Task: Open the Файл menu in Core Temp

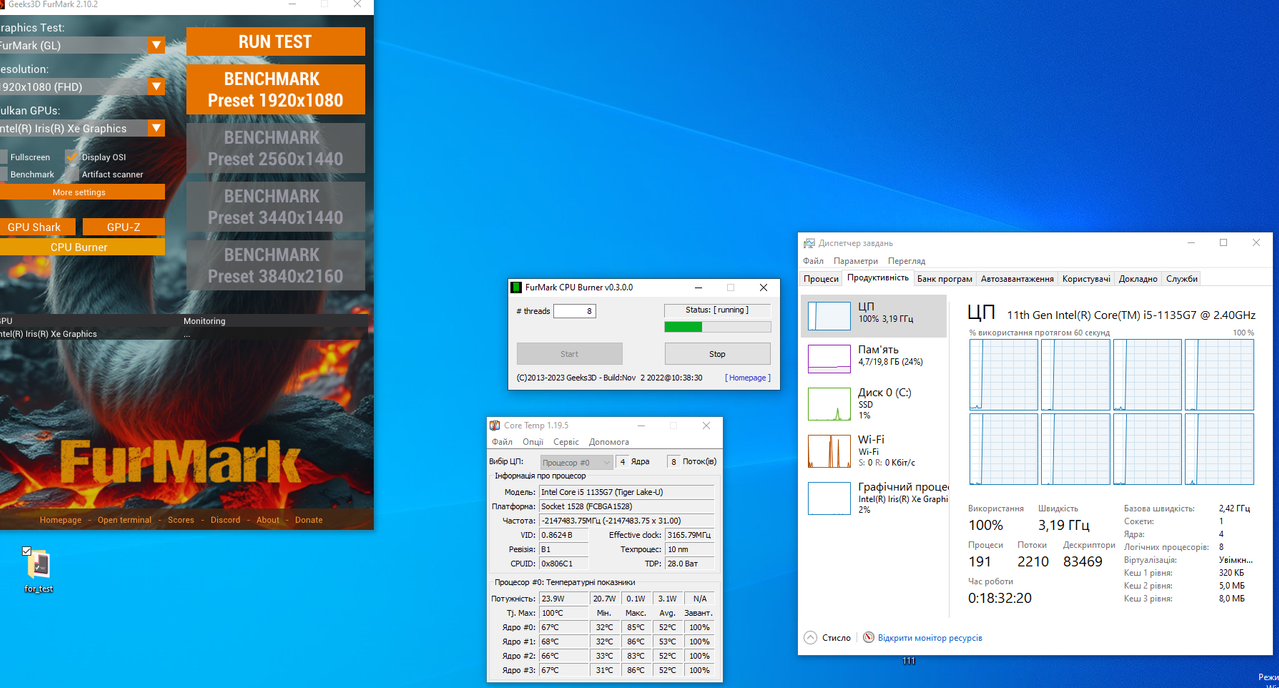Action: point(502,442)
